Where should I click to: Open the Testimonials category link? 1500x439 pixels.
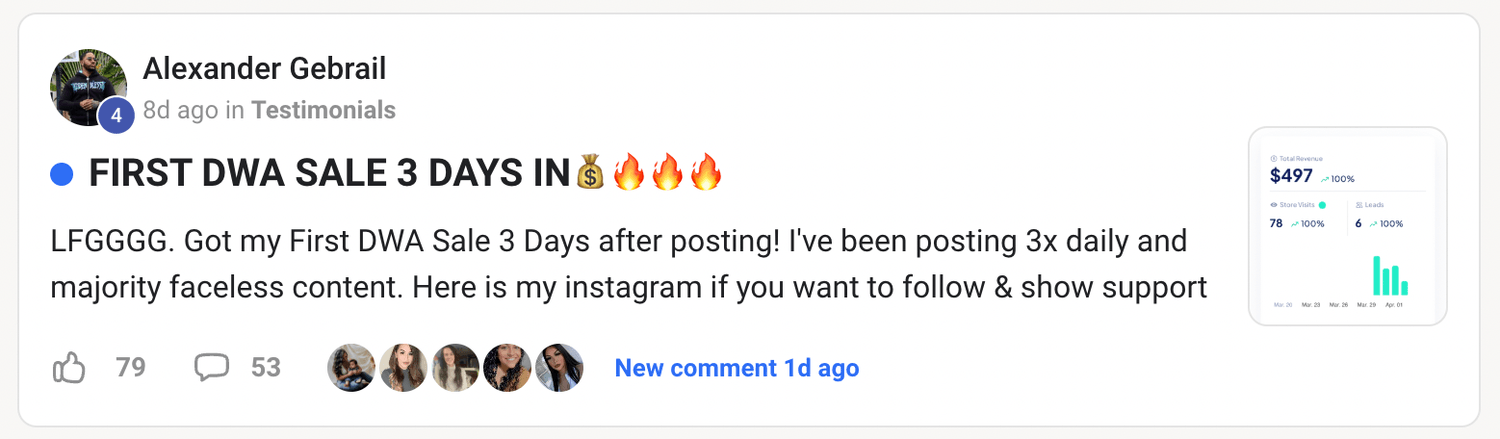point(323,110)
